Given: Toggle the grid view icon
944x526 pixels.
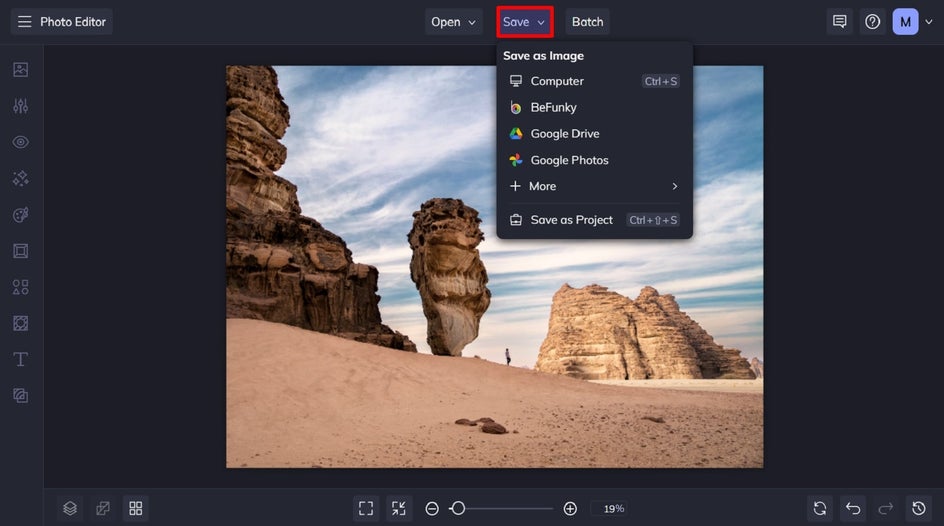Looking at the screenshot, I should [136, 509].
